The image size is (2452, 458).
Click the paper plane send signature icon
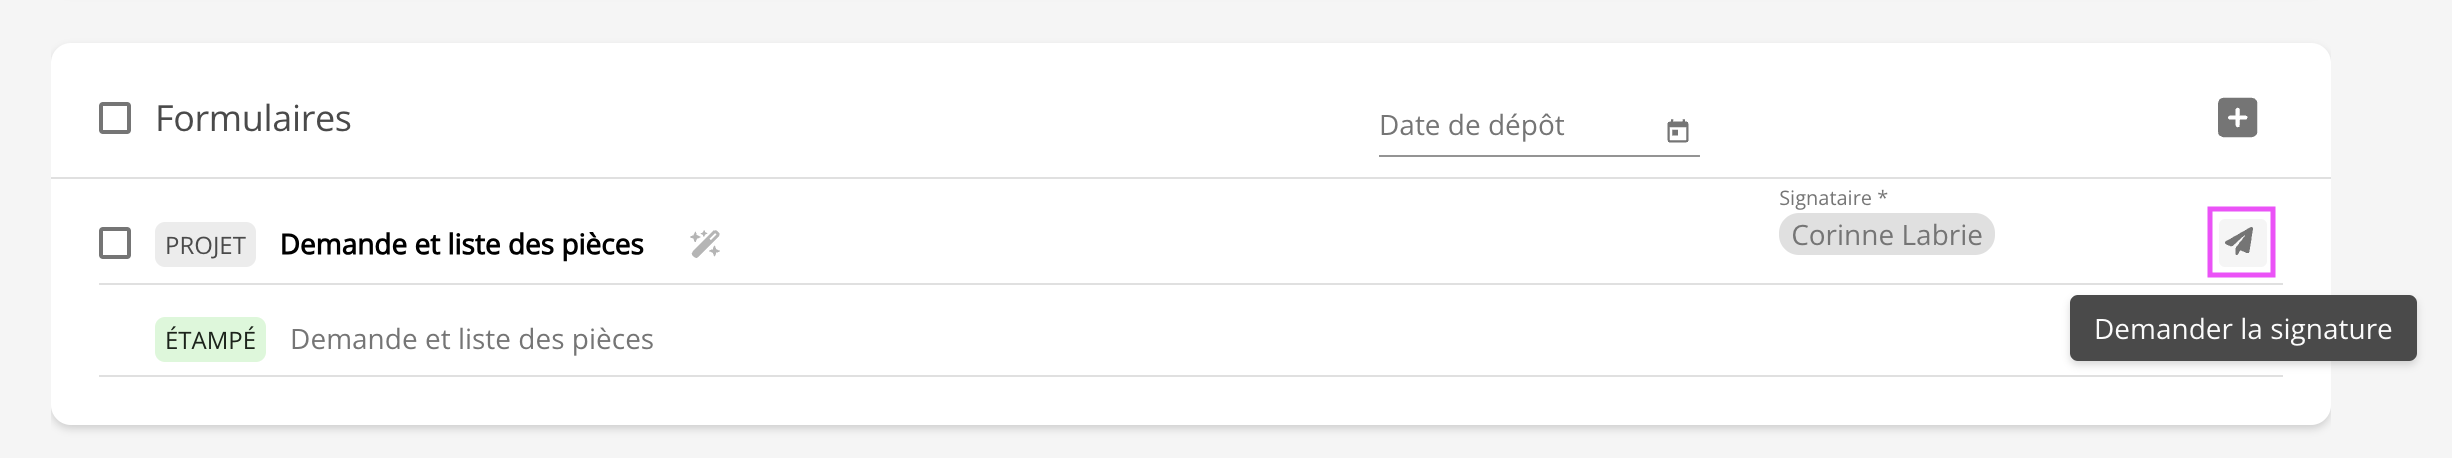coord(2240,241)
